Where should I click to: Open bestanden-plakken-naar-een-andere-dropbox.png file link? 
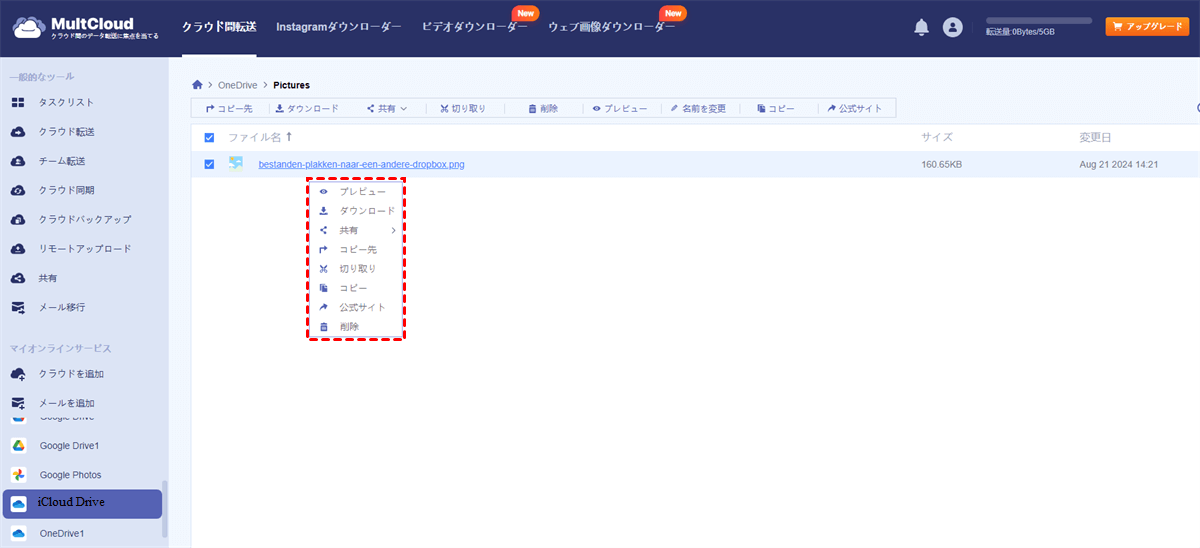[361, 164]
